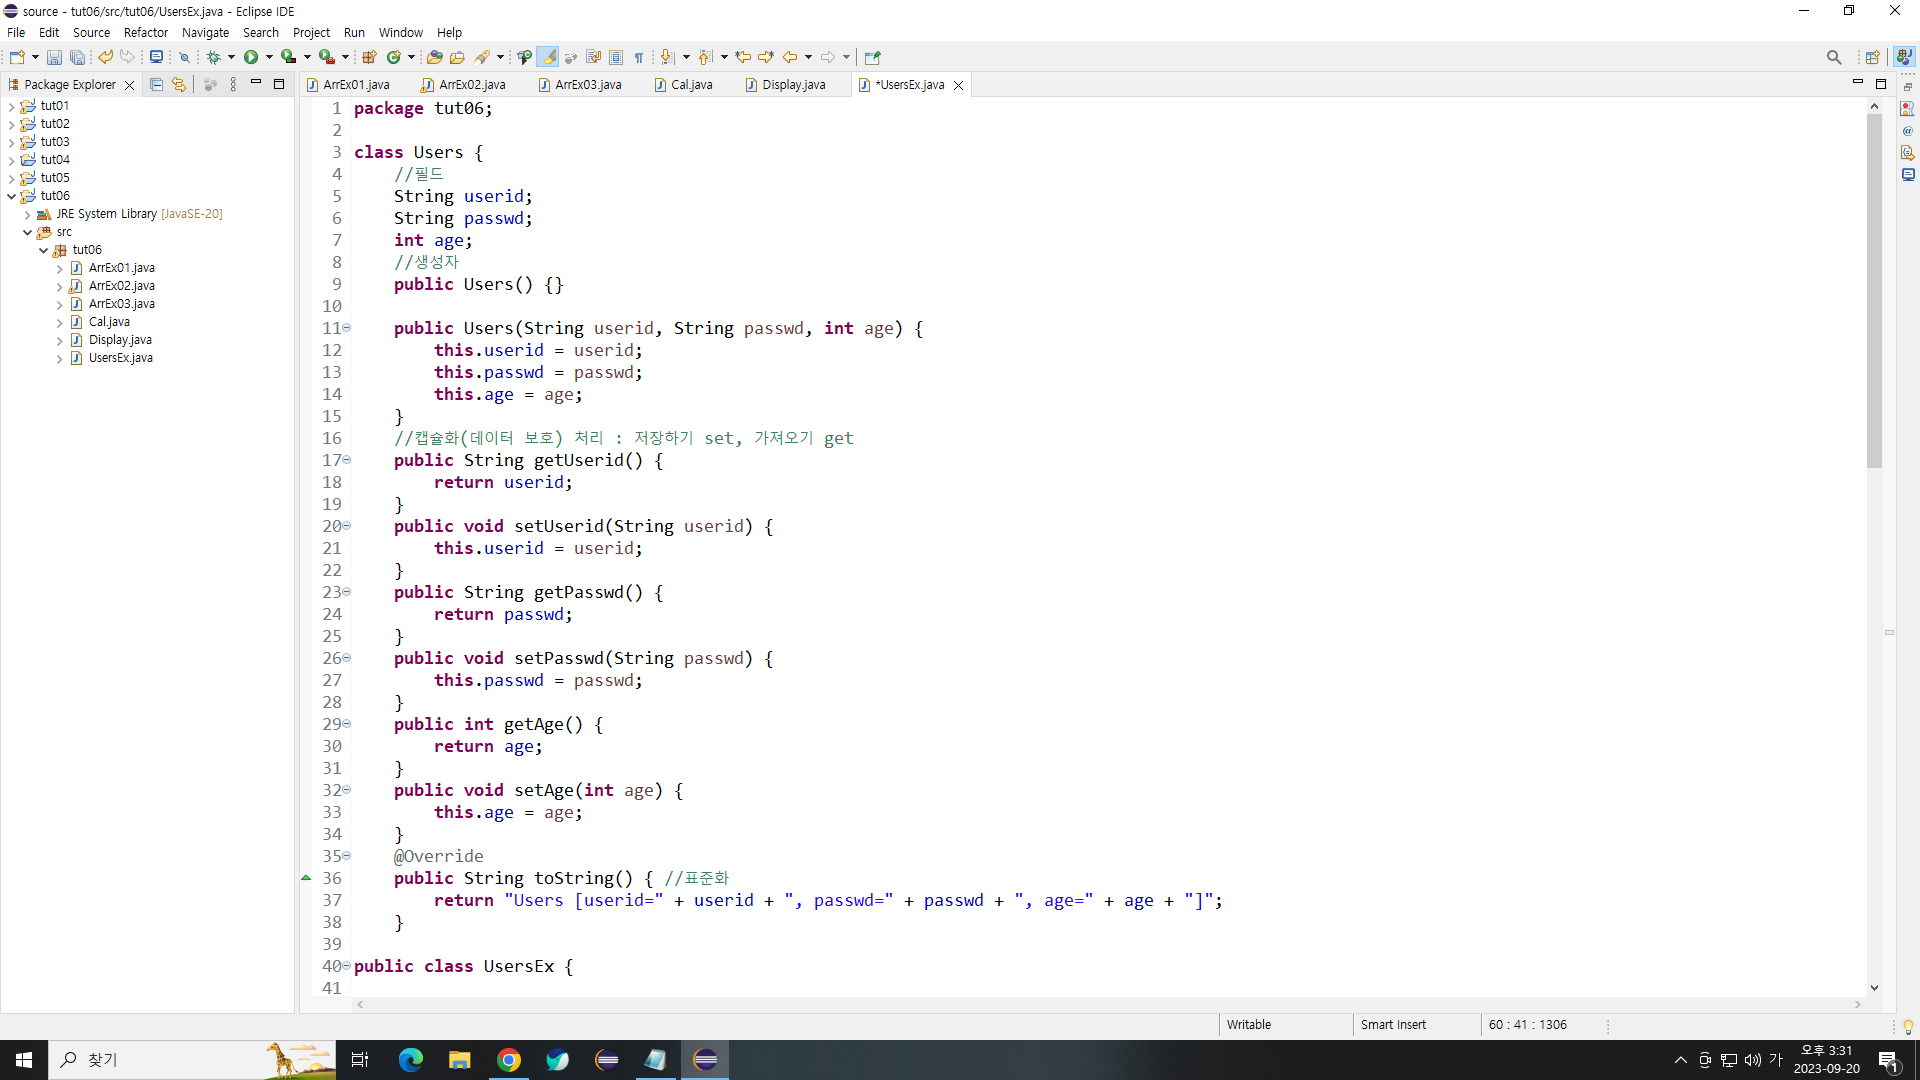Toggle Link with Editor in Package Explorer
Image resolution: width=1920 pixels, height=1080 pixels.
179,85
